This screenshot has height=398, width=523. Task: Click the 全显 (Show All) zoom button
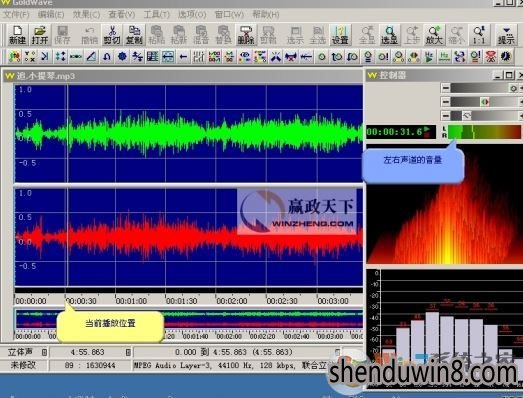pos(367,35)
